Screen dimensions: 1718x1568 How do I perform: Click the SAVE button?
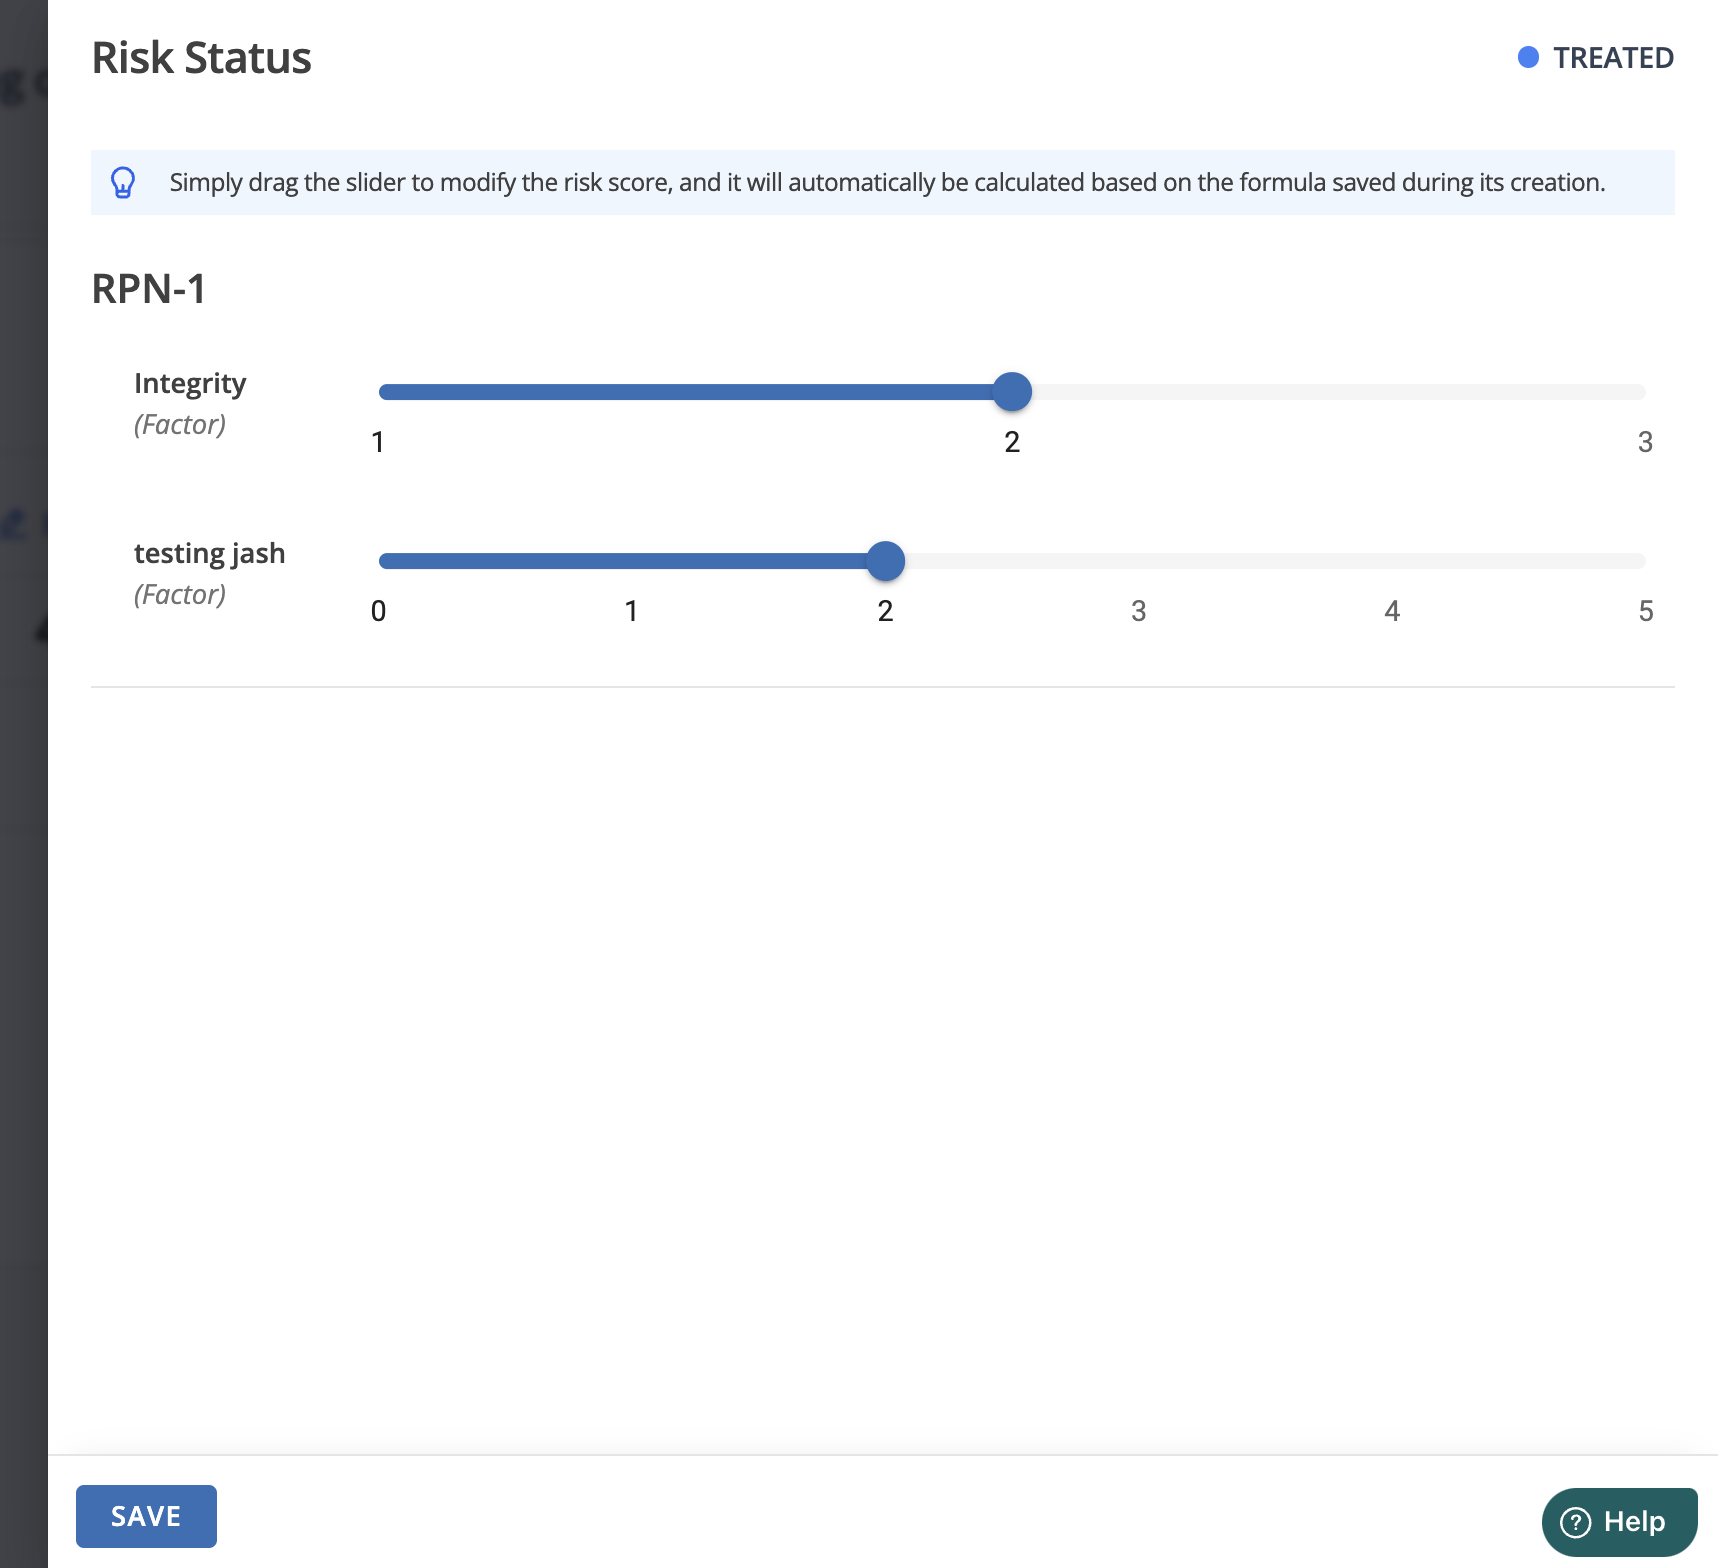146,1516
